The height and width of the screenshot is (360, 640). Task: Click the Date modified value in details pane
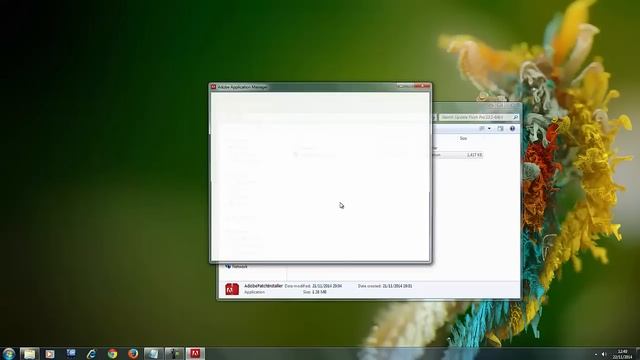pyautogui.click(x=327, y=286)
